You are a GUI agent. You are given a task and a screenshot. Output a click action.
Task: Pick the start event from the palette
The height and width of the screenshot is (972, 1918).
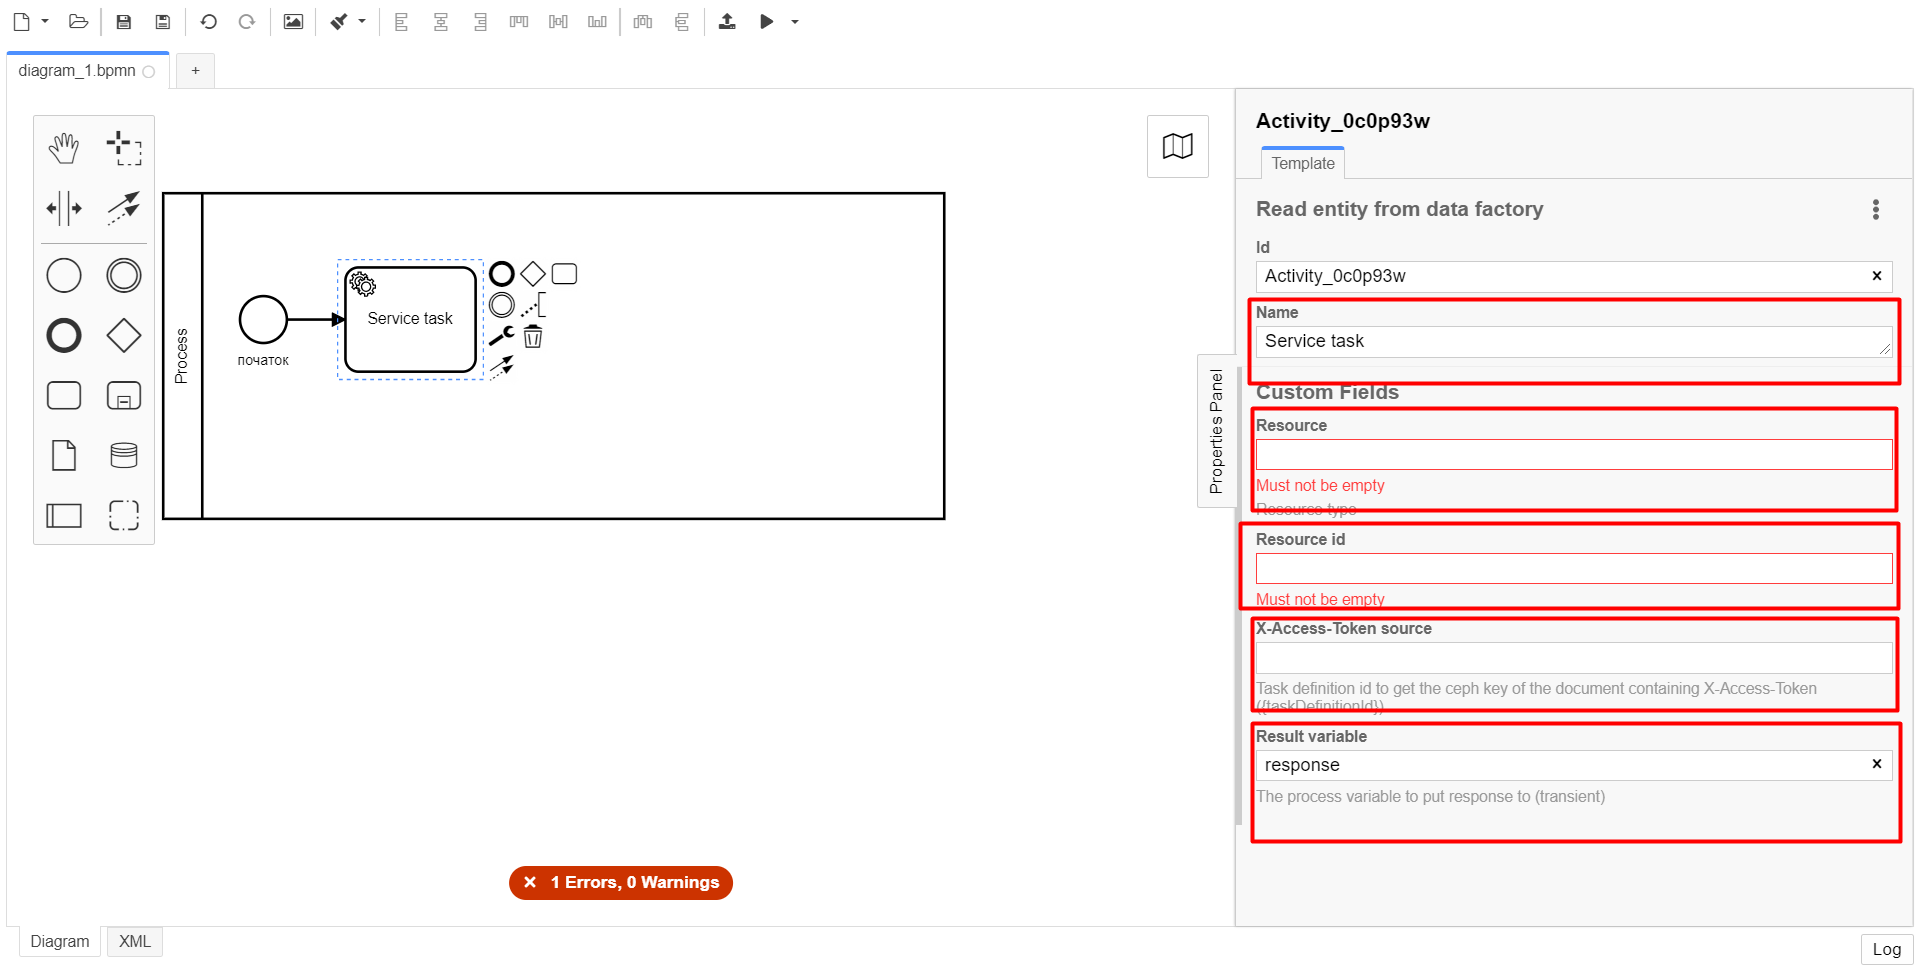[x=64, y=275]
